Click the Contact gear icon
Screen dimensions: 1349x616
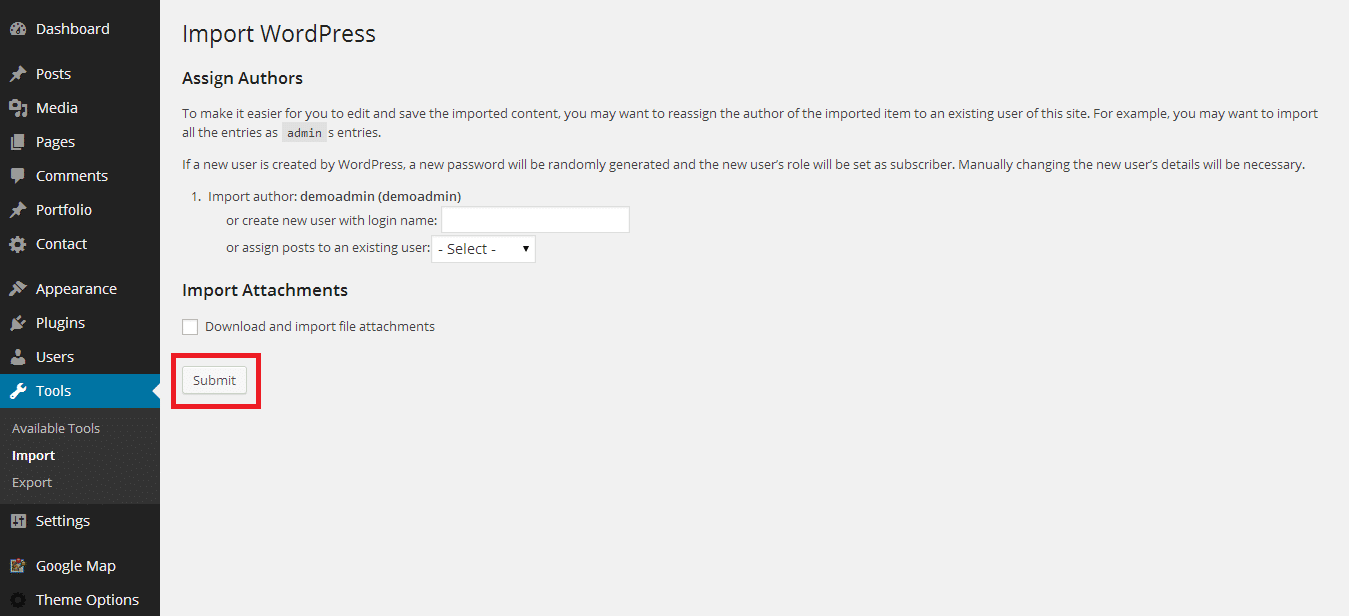[x=18, y=244]
